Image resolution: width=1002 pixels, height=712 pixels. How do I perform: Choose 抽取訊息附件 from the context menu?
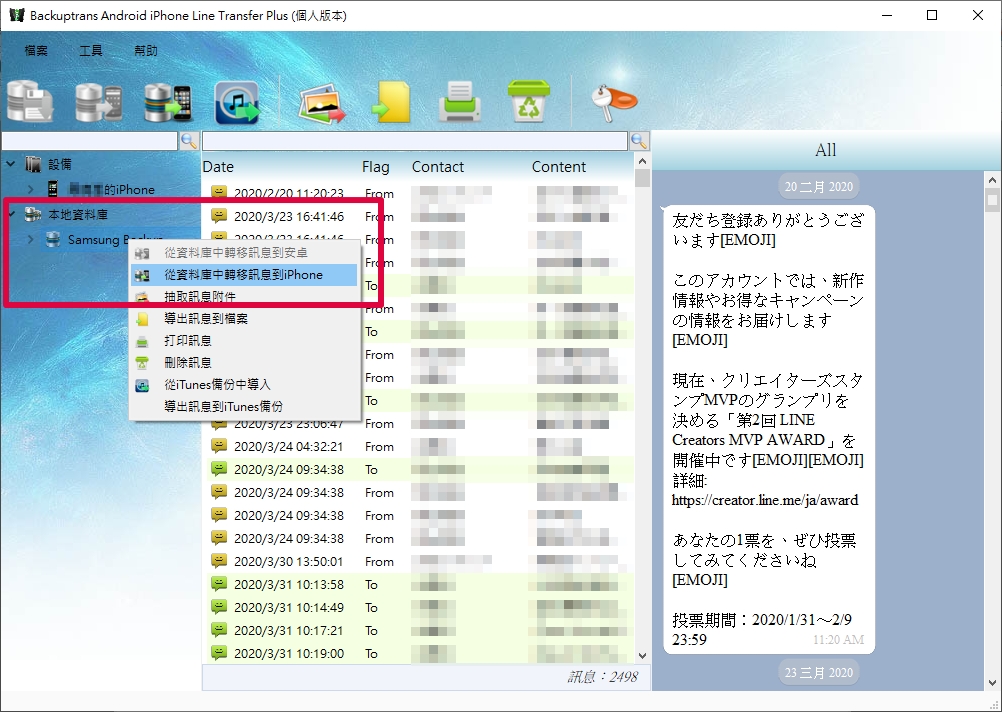point(244,297)
